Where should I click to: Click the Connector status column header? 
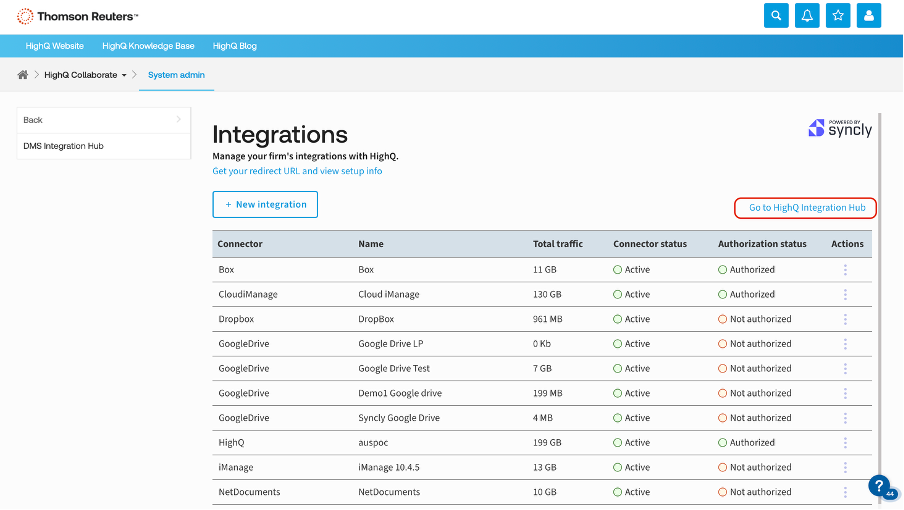(x=650, y=244)
